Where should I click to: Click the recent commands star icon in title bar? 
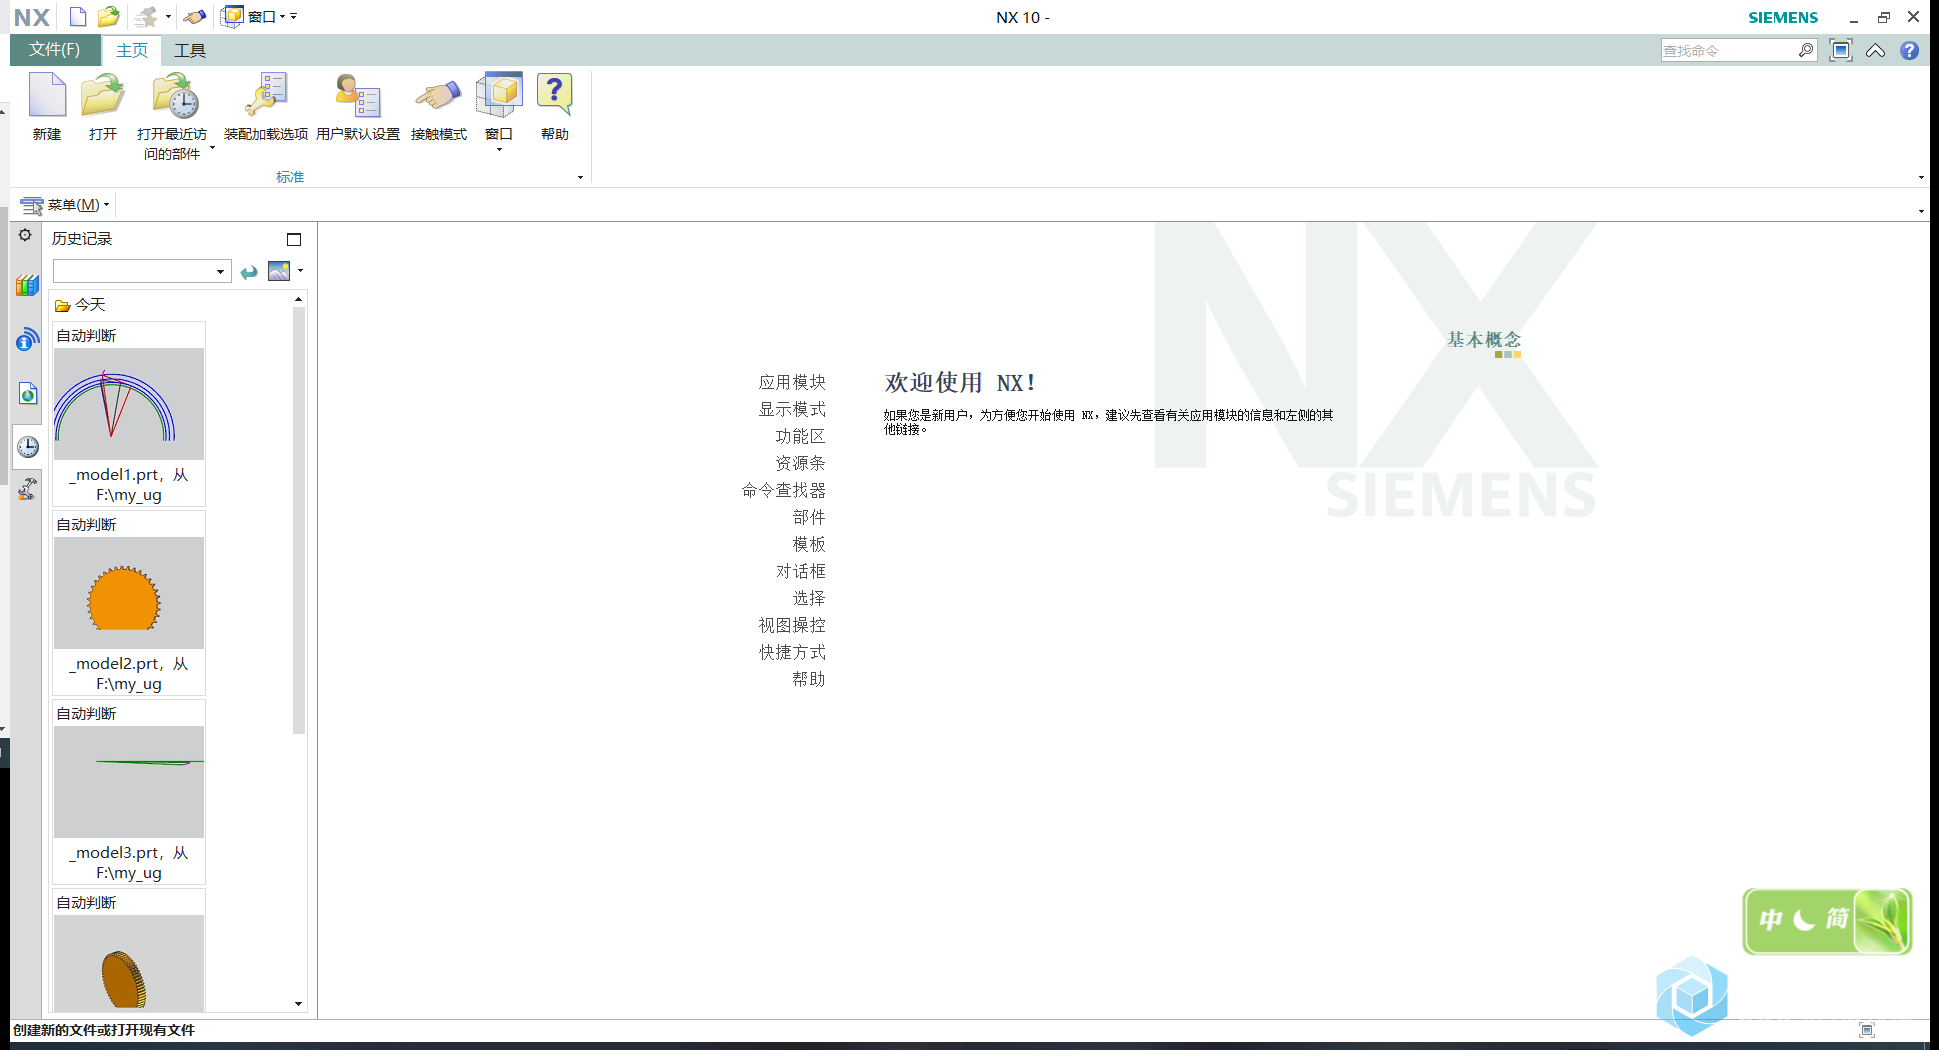click(x=147, y=17)
